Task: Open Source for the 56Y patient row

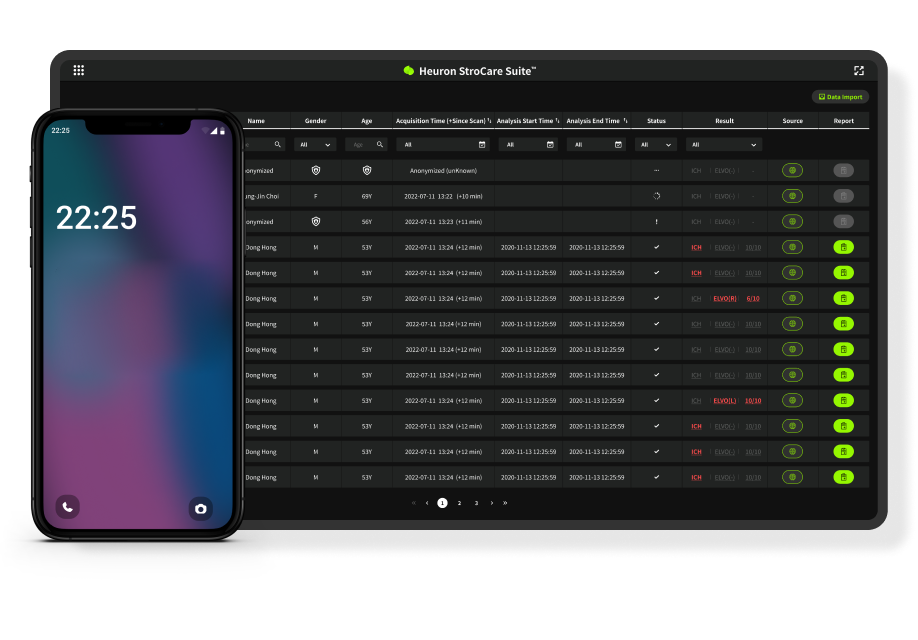Action: (x=792, y=222)
